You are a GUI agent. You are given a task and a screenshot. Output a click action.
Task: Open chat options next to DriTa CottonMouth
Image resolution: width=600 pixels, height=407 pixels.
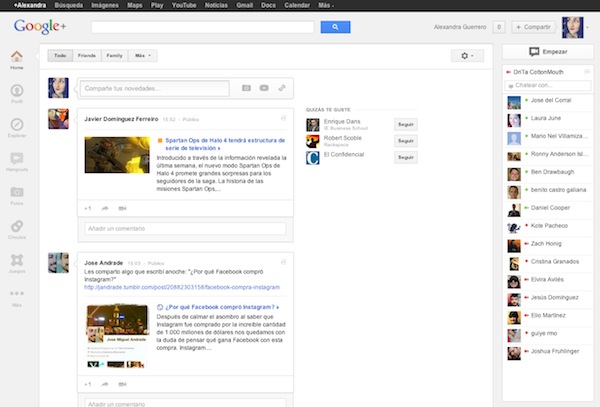coord(587,72)
